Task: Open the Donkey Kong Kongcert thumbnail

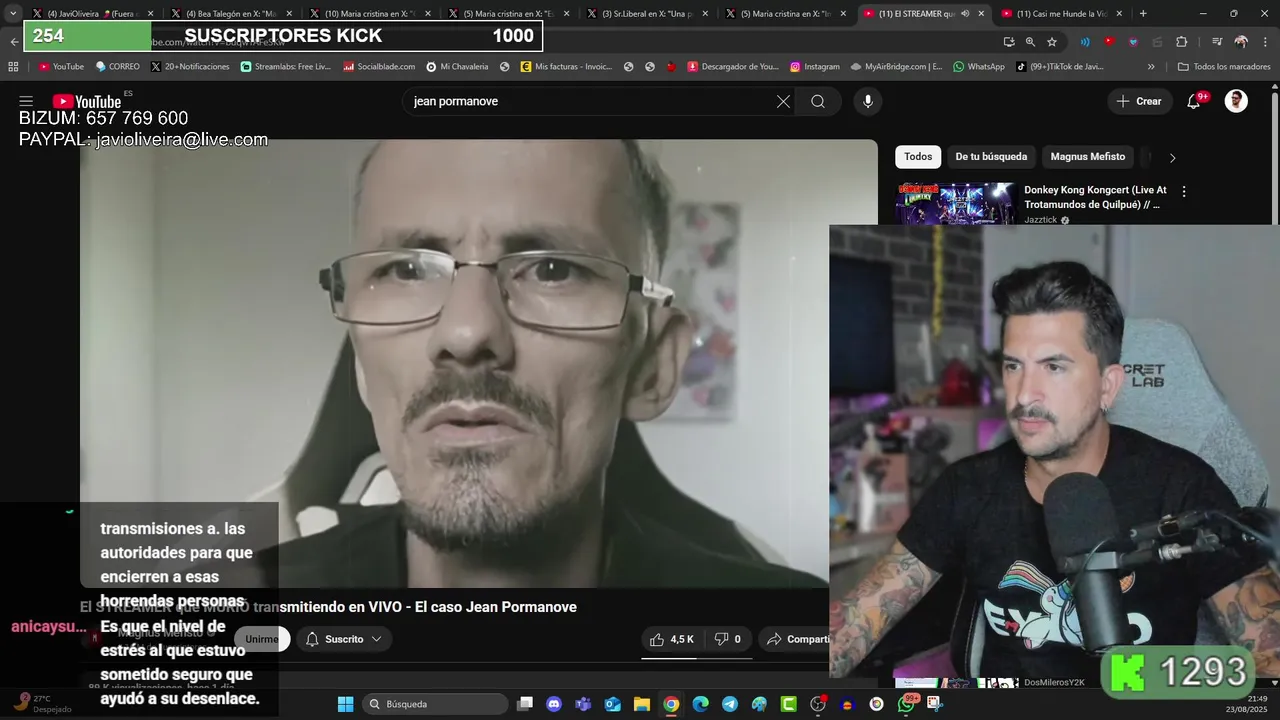Action: [955, 203]
